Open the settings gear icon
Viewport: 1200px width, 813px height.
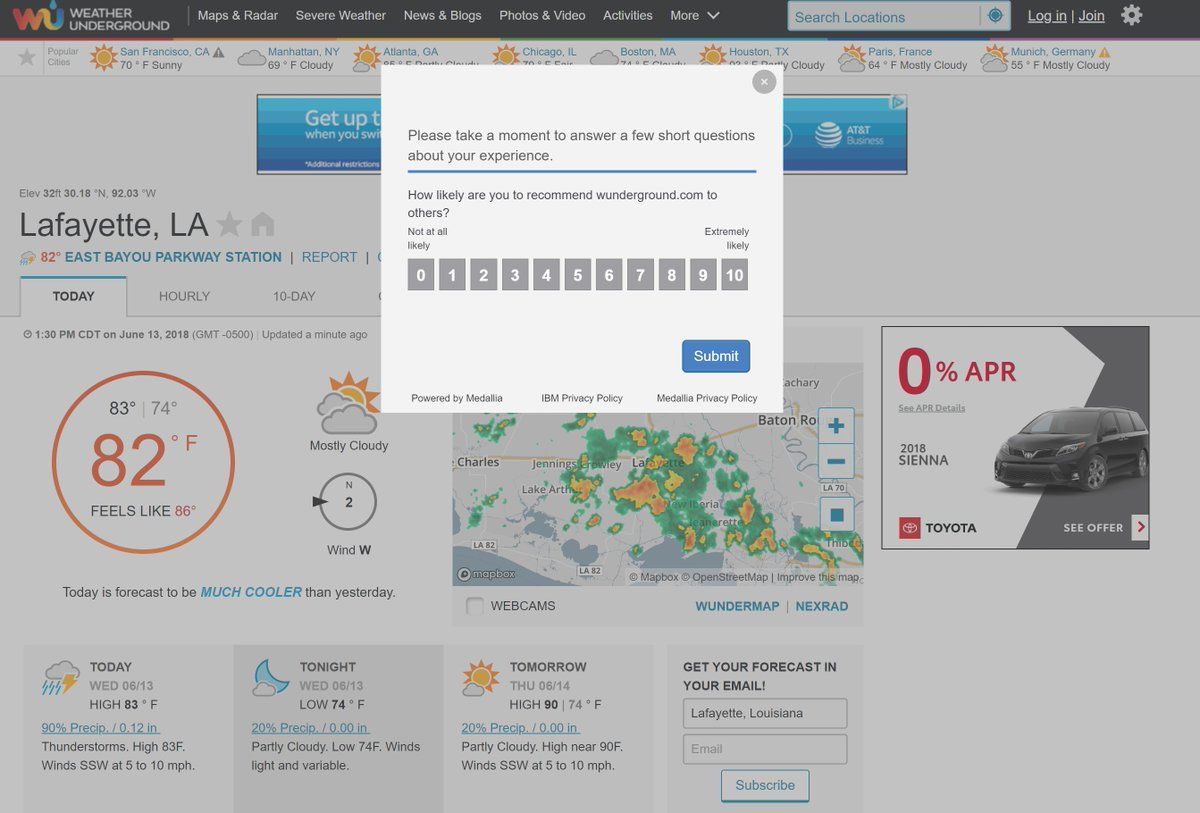pyautogui.click(x=1131, y=15)
